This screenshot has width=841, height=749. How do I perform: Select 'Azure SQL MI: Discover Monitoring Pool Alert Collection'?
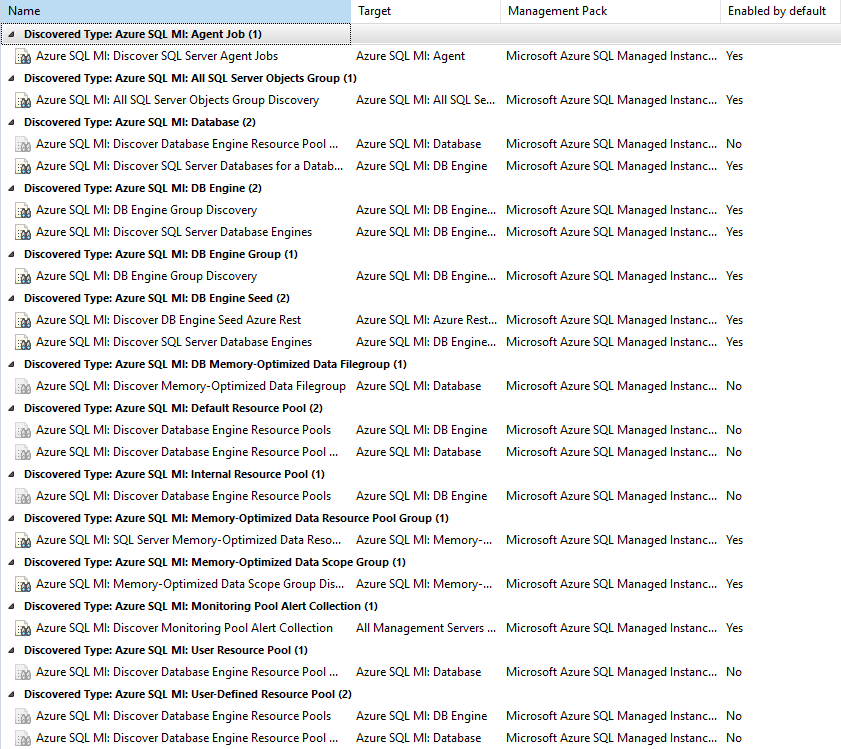pyautogui.click(x=184, y=628)
